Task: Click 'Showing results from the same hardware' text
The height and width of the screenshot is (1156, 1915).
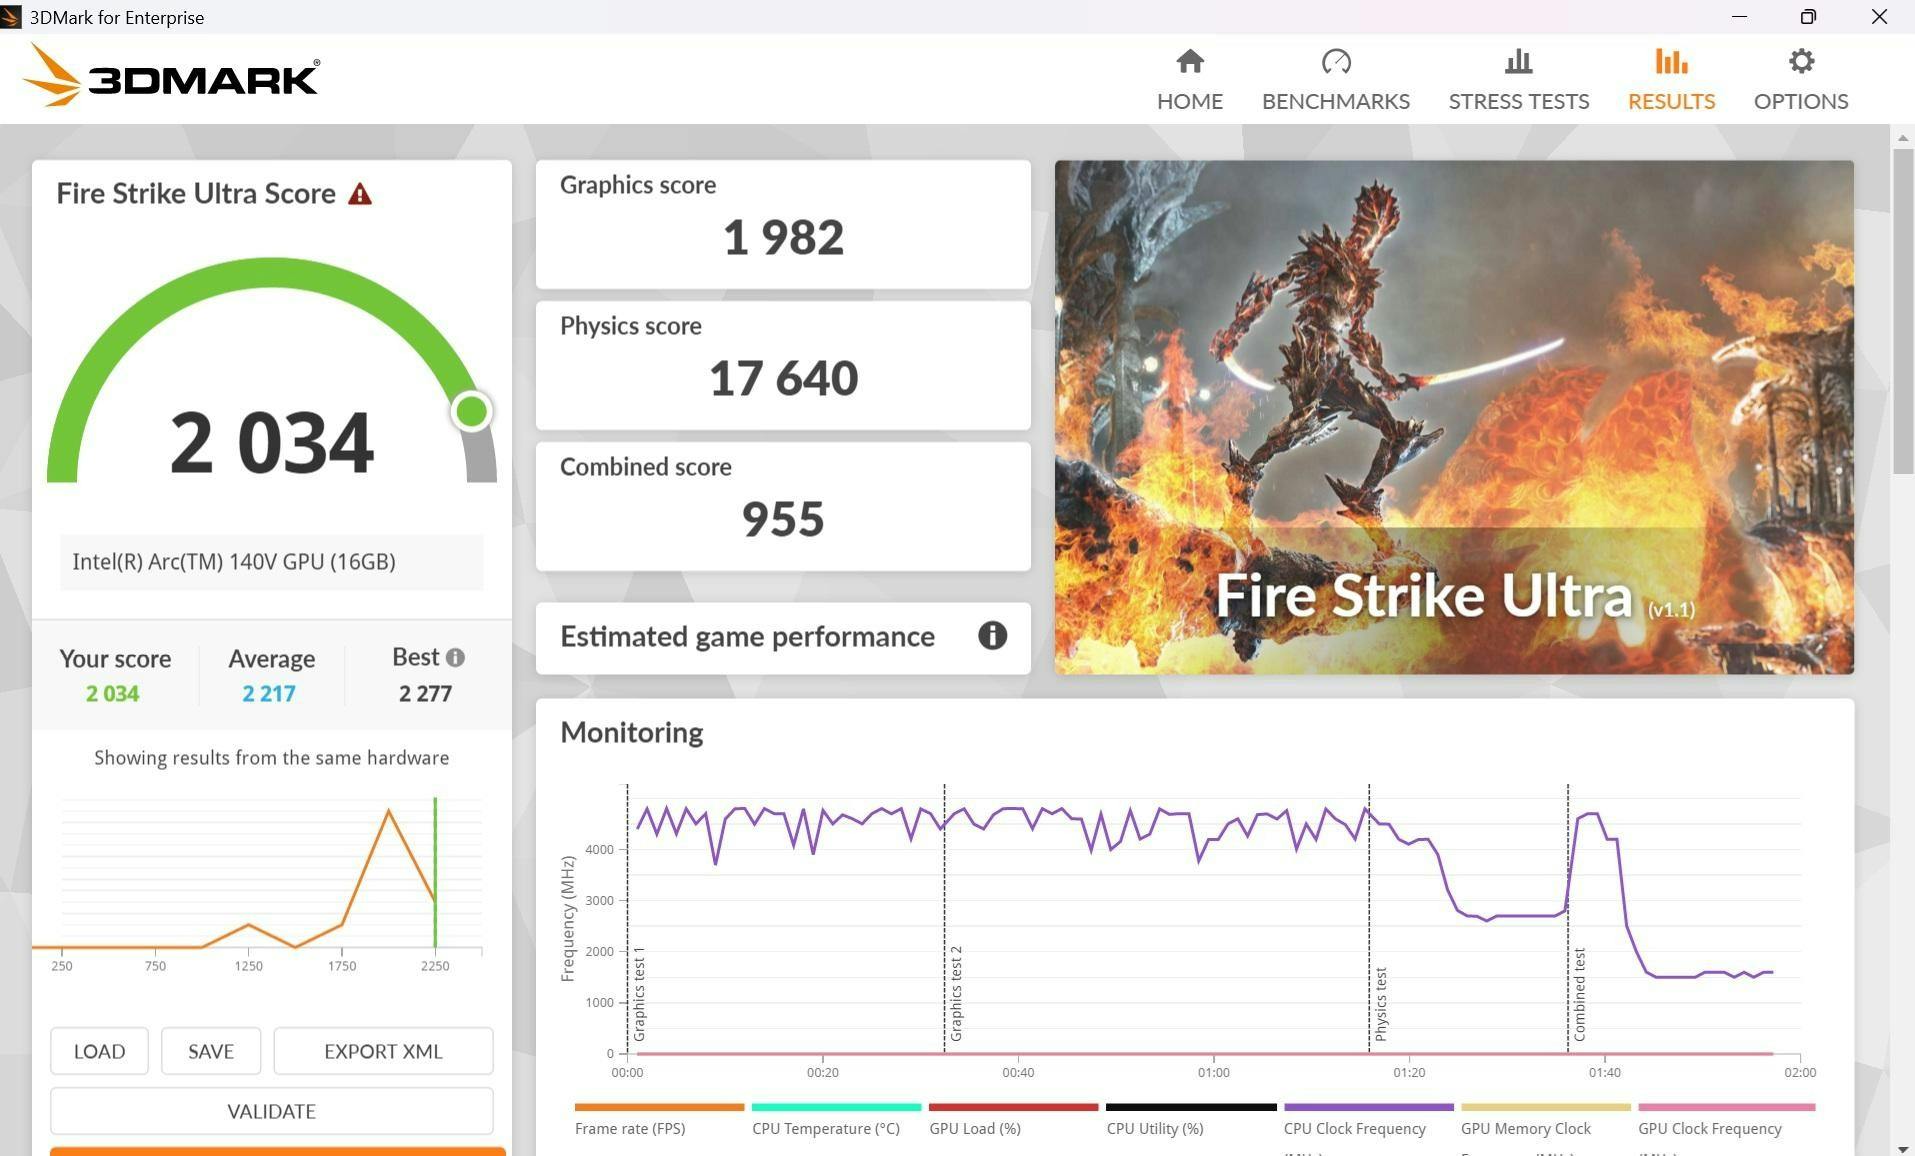Action: [272, 757]
